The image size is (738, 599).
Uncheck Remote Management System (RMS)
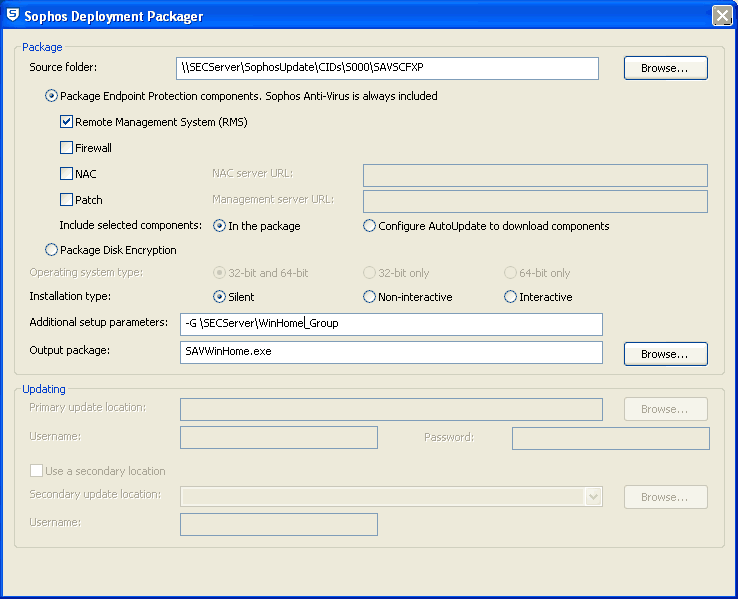click(66, 122)
